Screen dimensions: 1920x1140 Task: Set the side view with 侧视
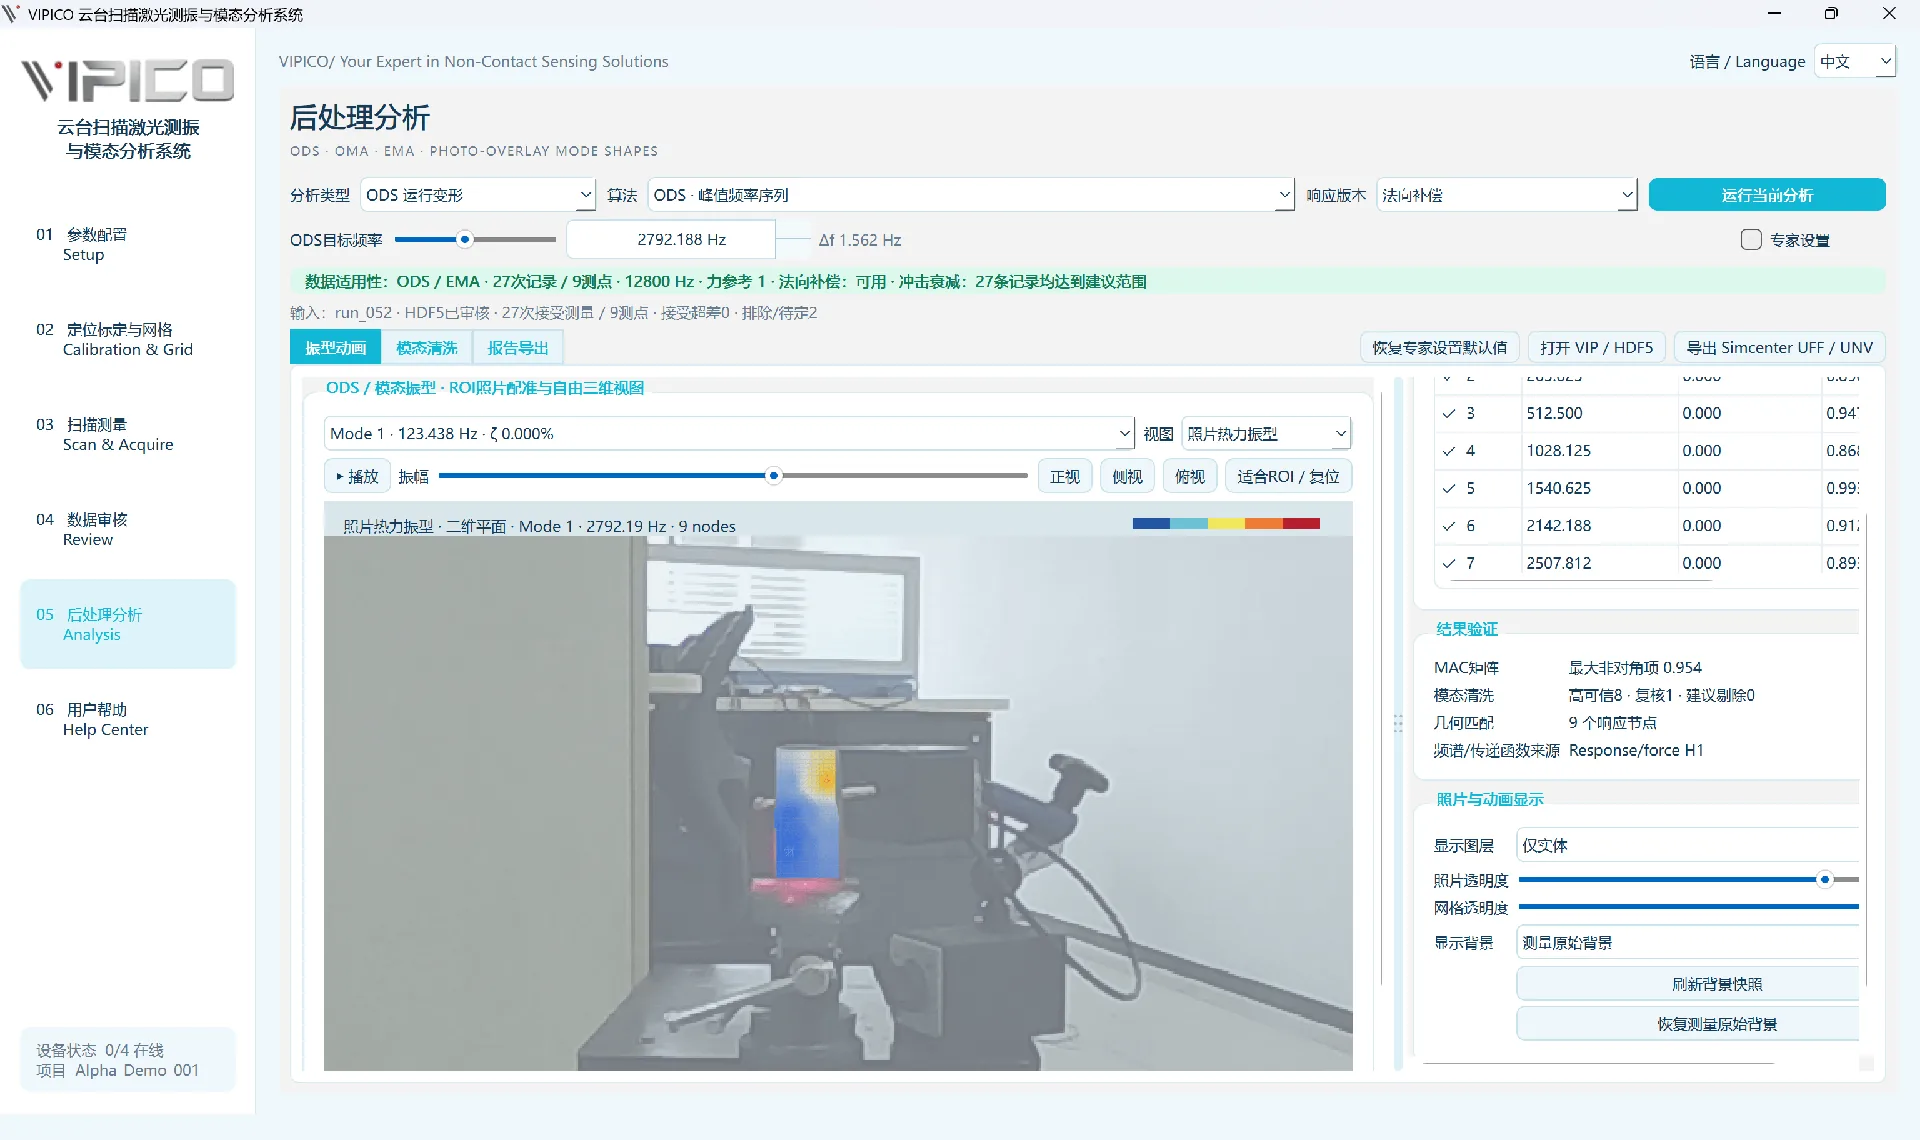pyautogui.click(x=1127, y=476)
